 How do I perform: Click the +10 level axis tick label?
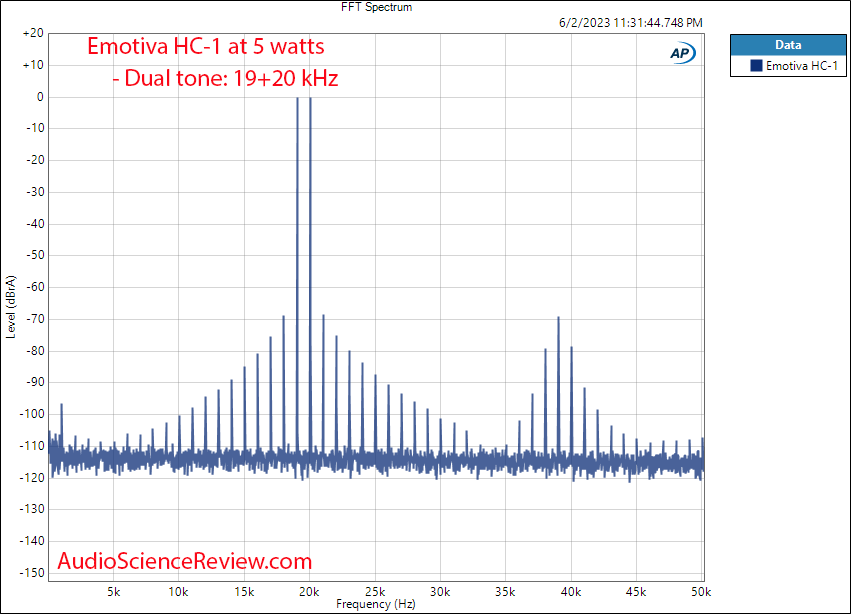click(x=33, y=65)
